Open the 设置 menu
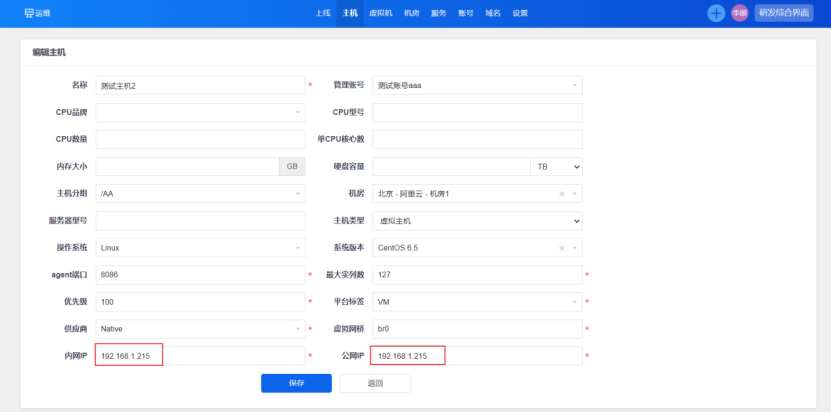 coord(520,13)
